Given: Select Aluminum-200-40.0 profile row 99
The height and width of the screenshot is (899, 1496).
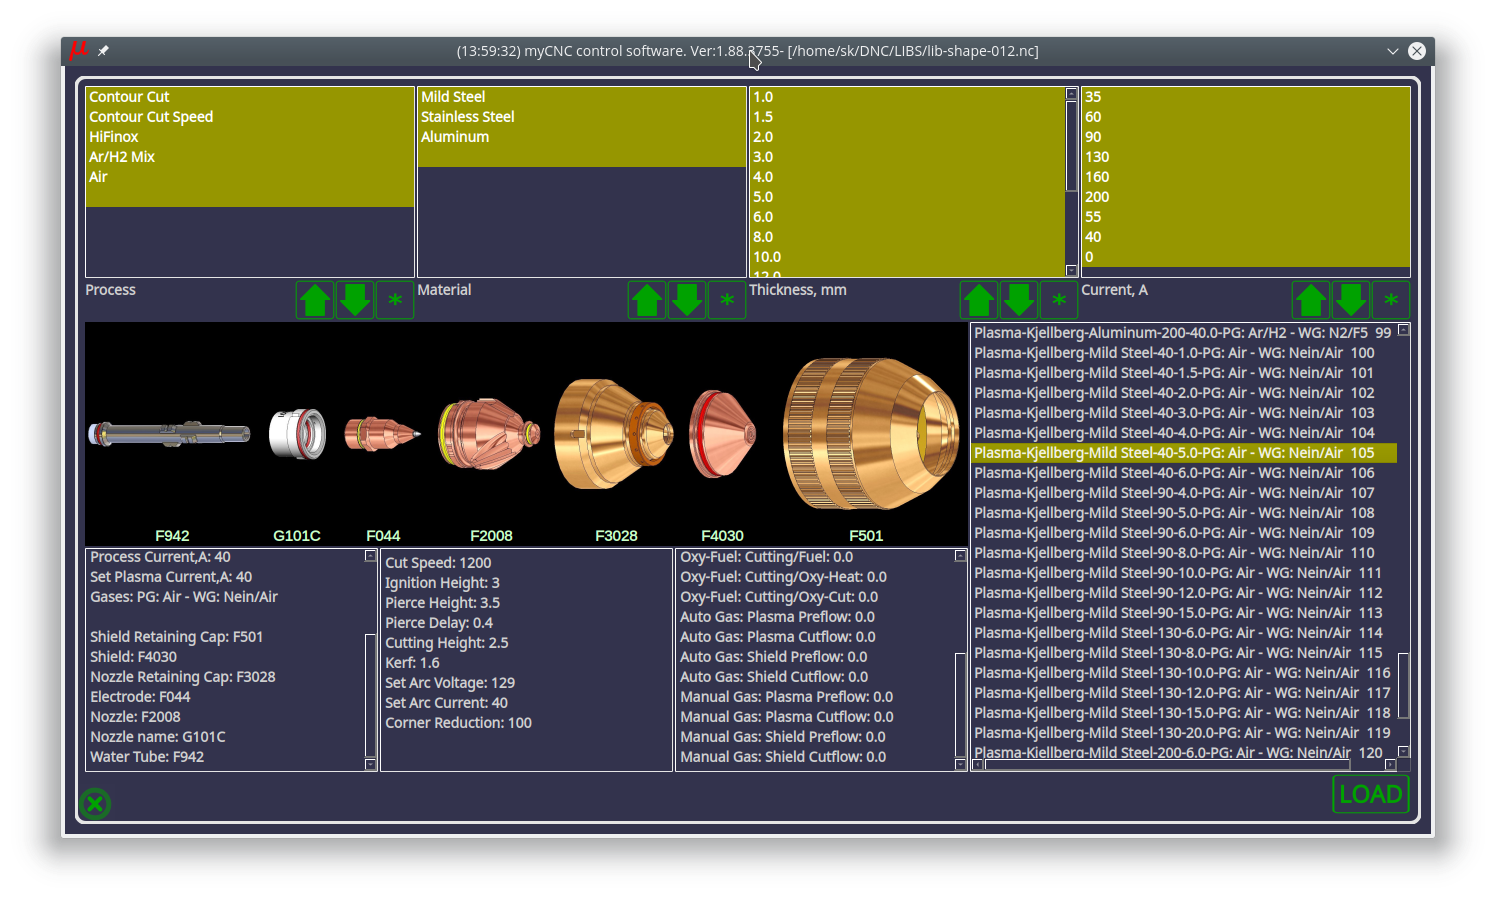Looking at the screenshot, I should pos(1184,333).
